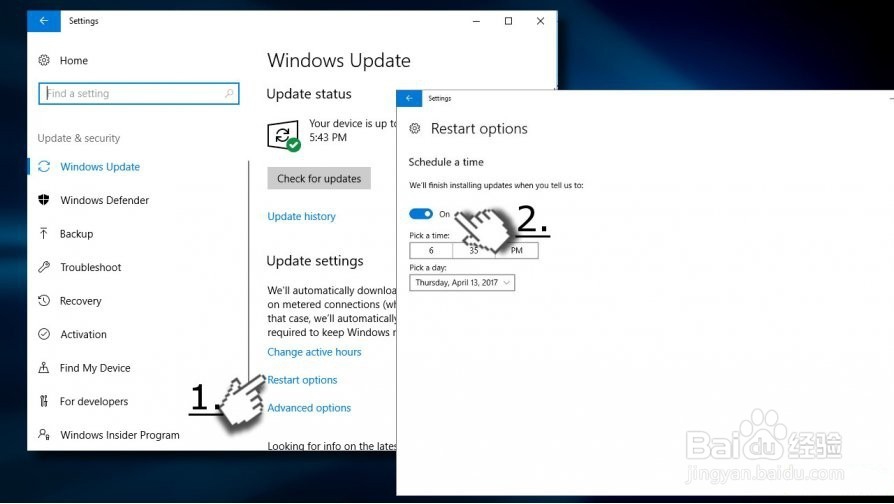Open Find My Device page
Image resolution: width=894 pixels, height=504 pixels.
pos(95,368)
